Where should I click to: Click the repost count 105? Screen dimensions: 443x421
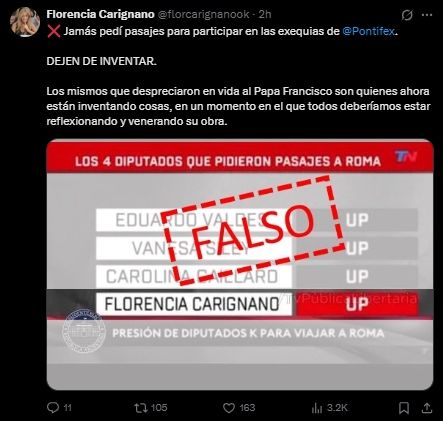159,408
